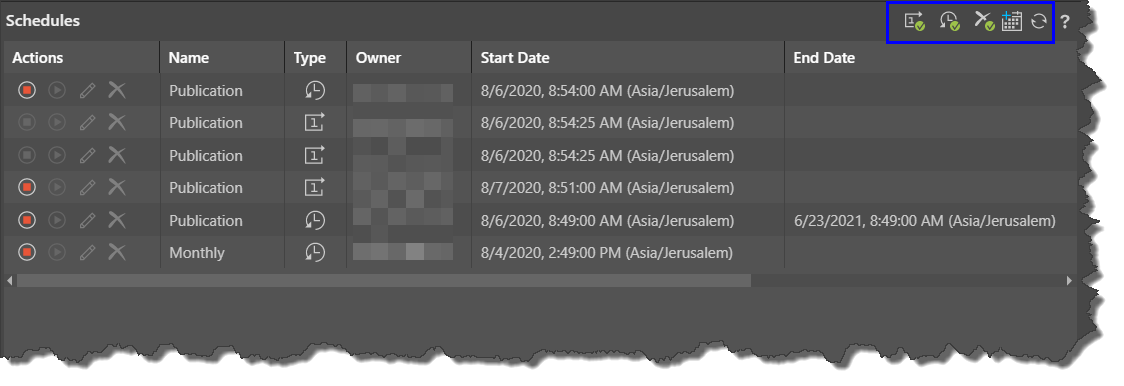The image size is (1124, 386).
Task: Edit the Publication schedule ending 6/23/2021
Action: pyautogui.click(x=87, y=220)
